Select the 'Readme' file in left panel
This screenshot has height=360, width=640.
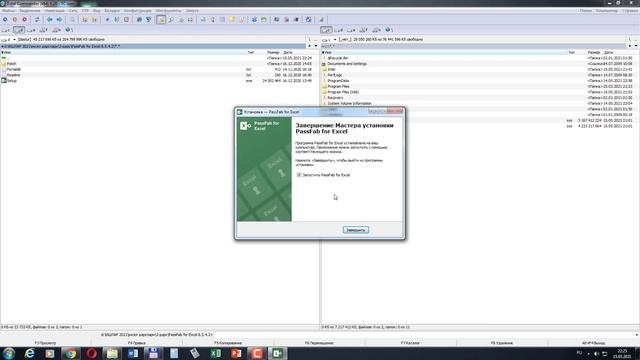[x=13, y=75]
